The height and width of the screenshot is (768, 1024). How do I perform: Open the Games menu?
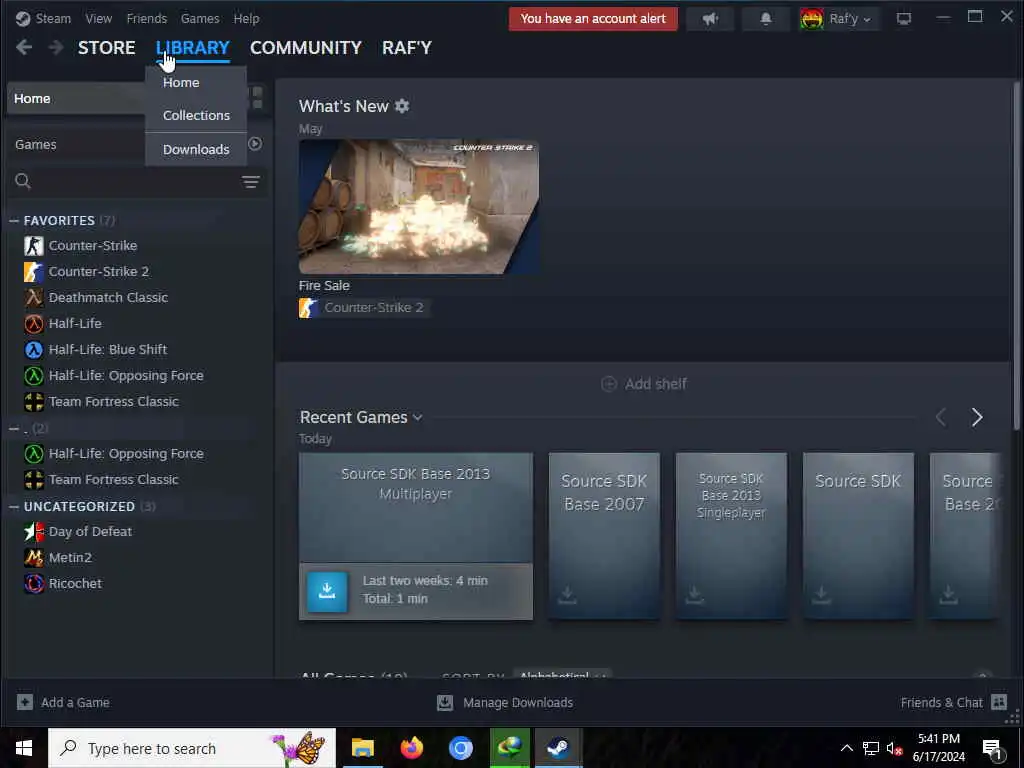pos(200,18)
